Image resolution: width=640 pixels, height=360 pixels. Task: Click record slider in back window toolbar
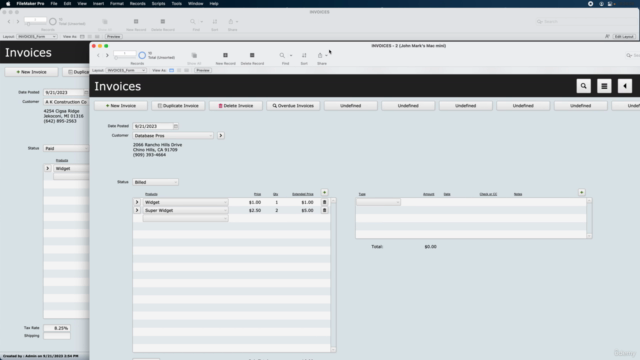tap(35, 24)
